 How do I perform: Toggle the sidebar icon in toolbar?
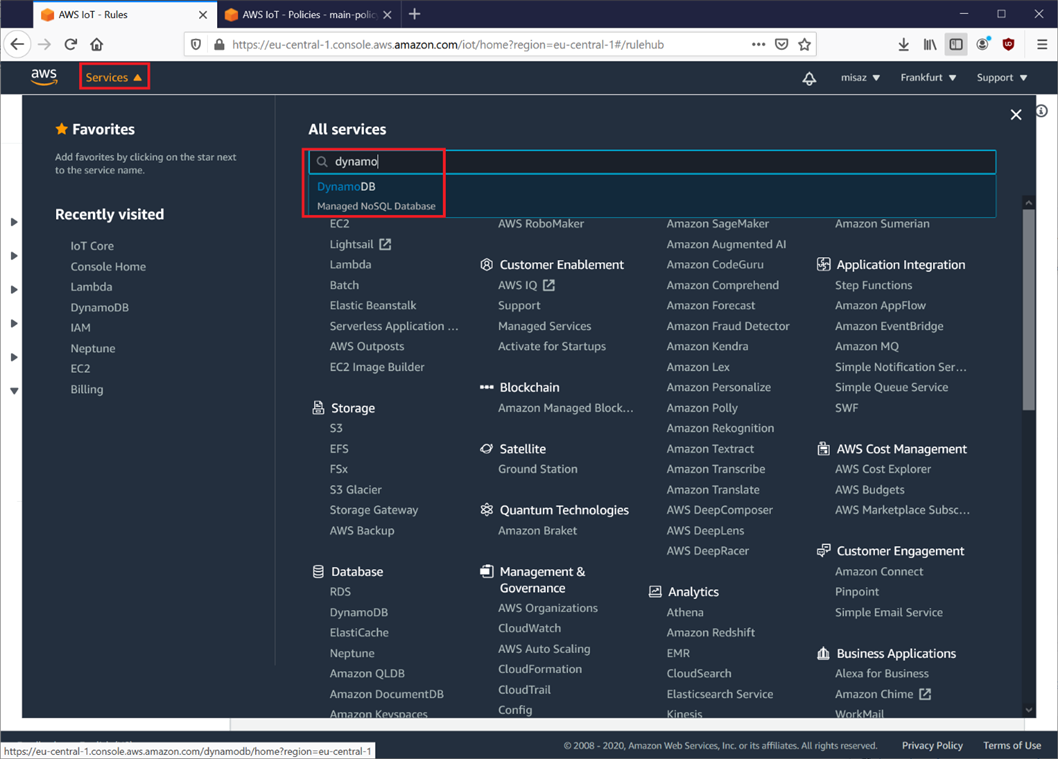point(955,45)
